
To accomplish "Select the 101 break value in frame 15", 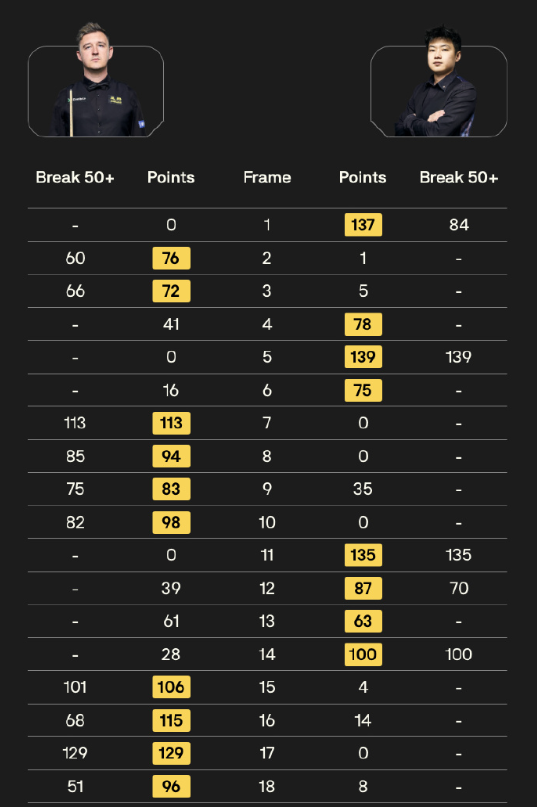I will point(75,687).
